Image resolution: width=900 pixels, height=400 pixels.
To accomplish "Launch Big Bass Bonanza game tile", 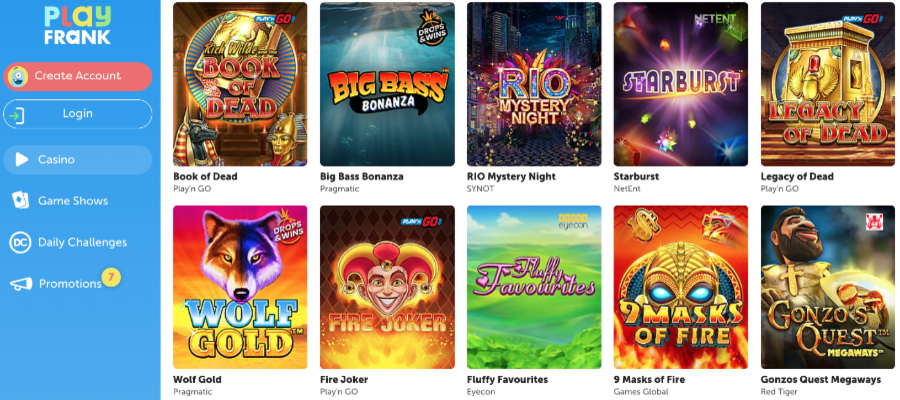I will 387,84.
